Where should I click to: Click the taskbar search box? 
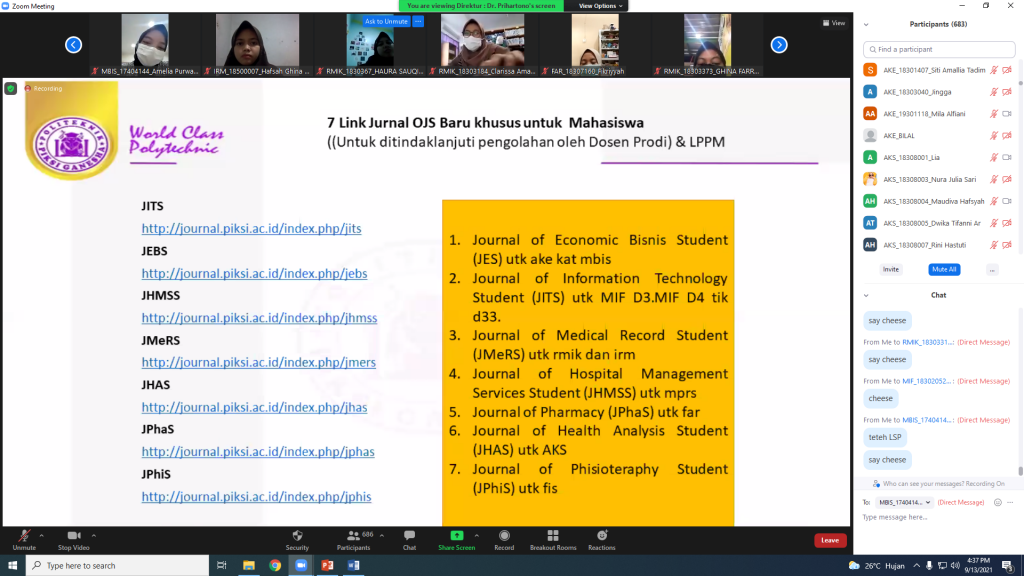pyautogui.click(x=118, y=566)
